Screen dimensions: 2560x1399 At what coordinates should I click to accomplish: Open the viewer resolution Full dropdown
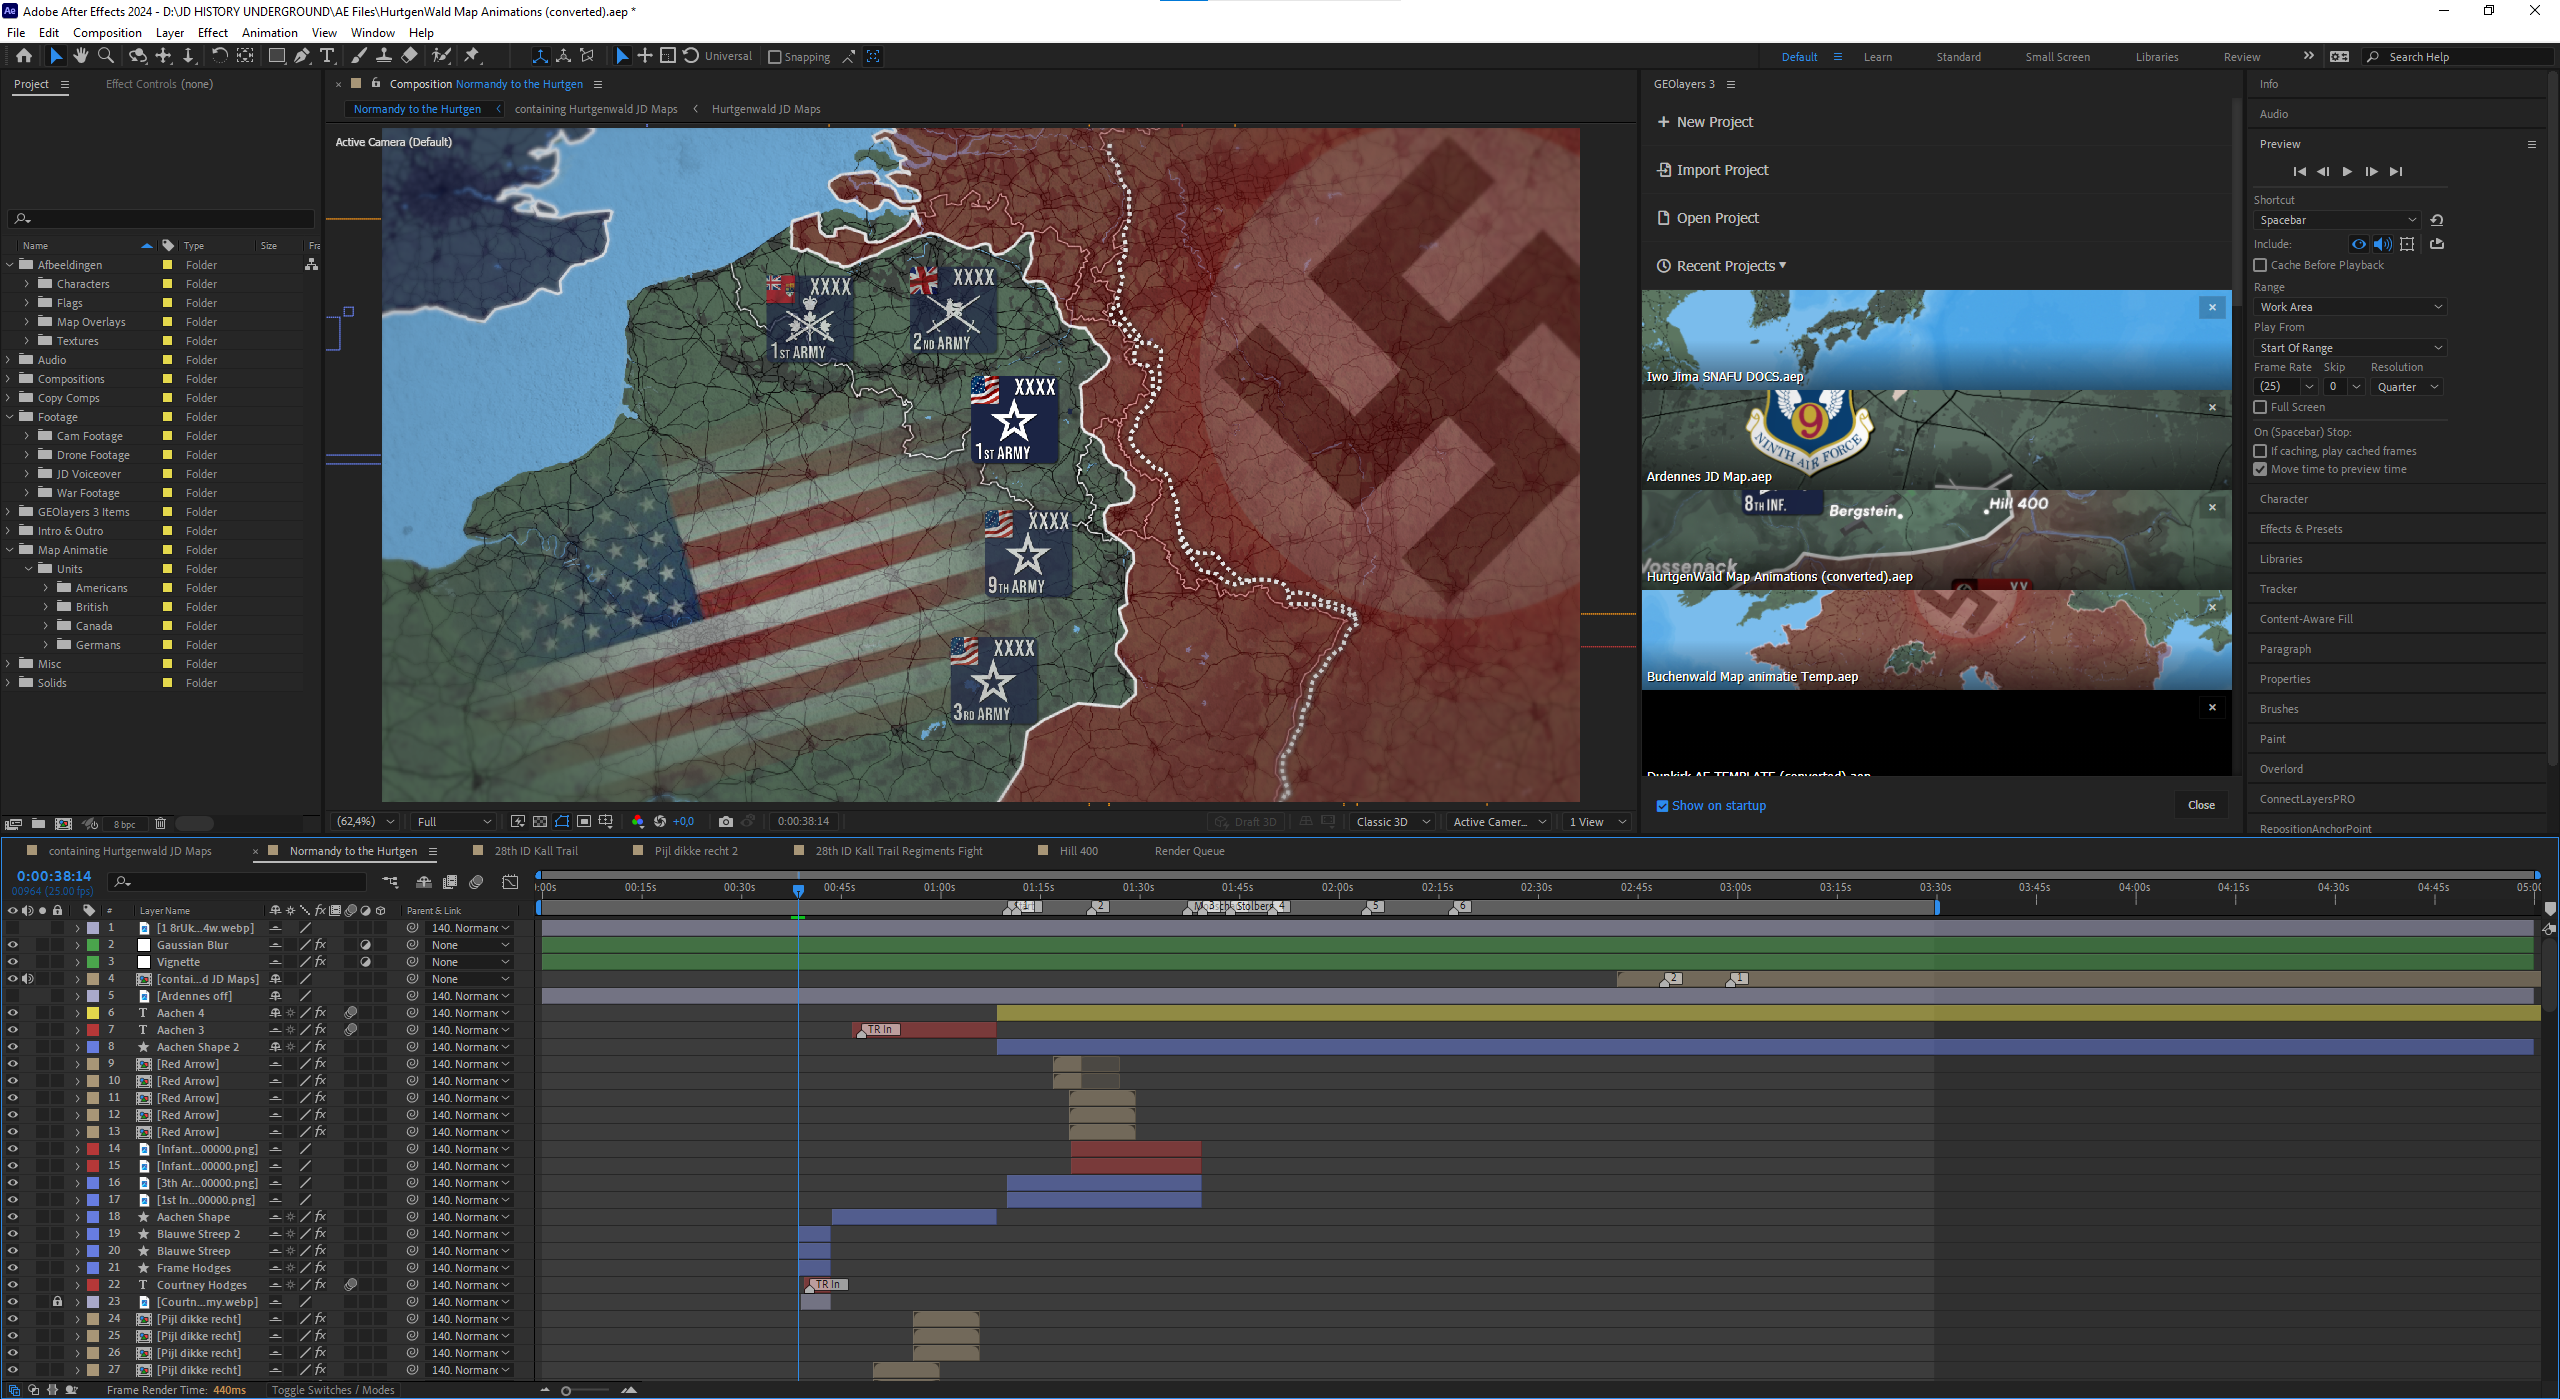[x=454, y=822]
